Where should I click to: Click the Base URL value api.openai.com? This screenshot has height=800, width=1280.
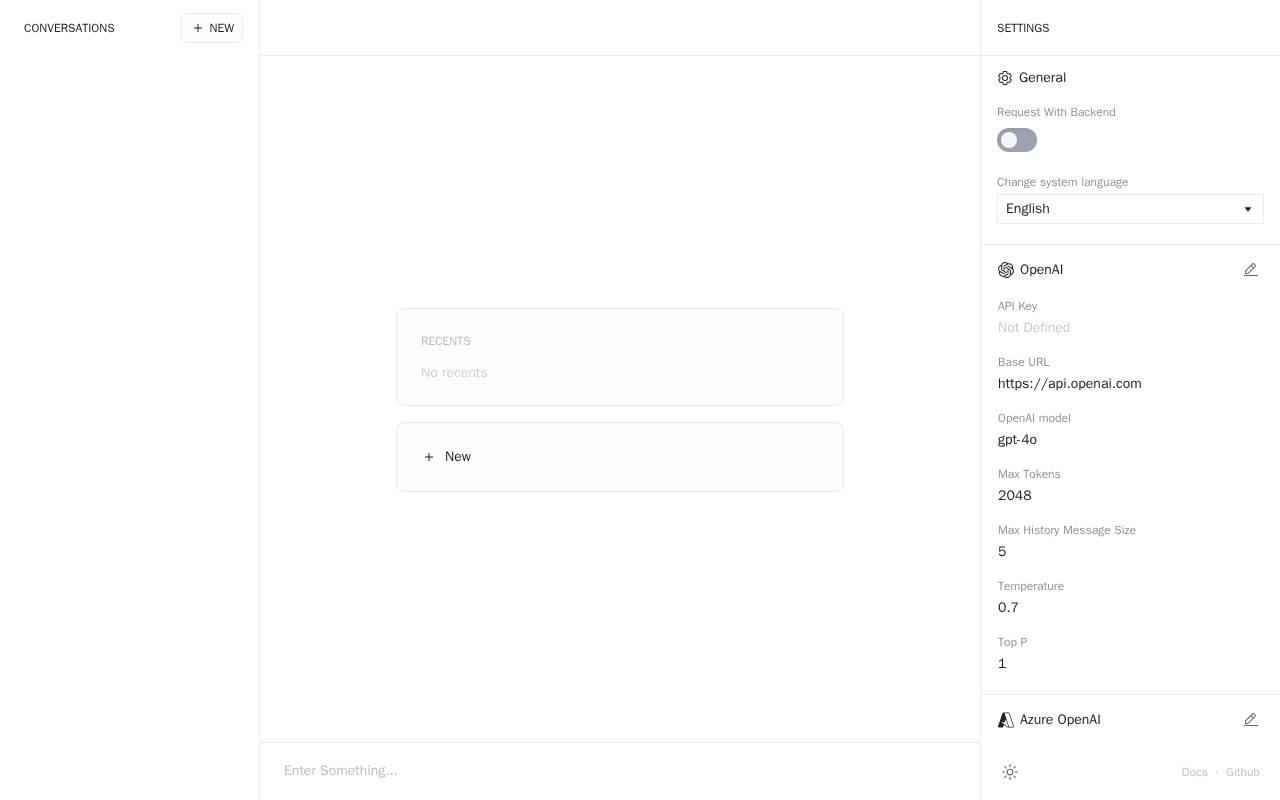pos(1069,384)
